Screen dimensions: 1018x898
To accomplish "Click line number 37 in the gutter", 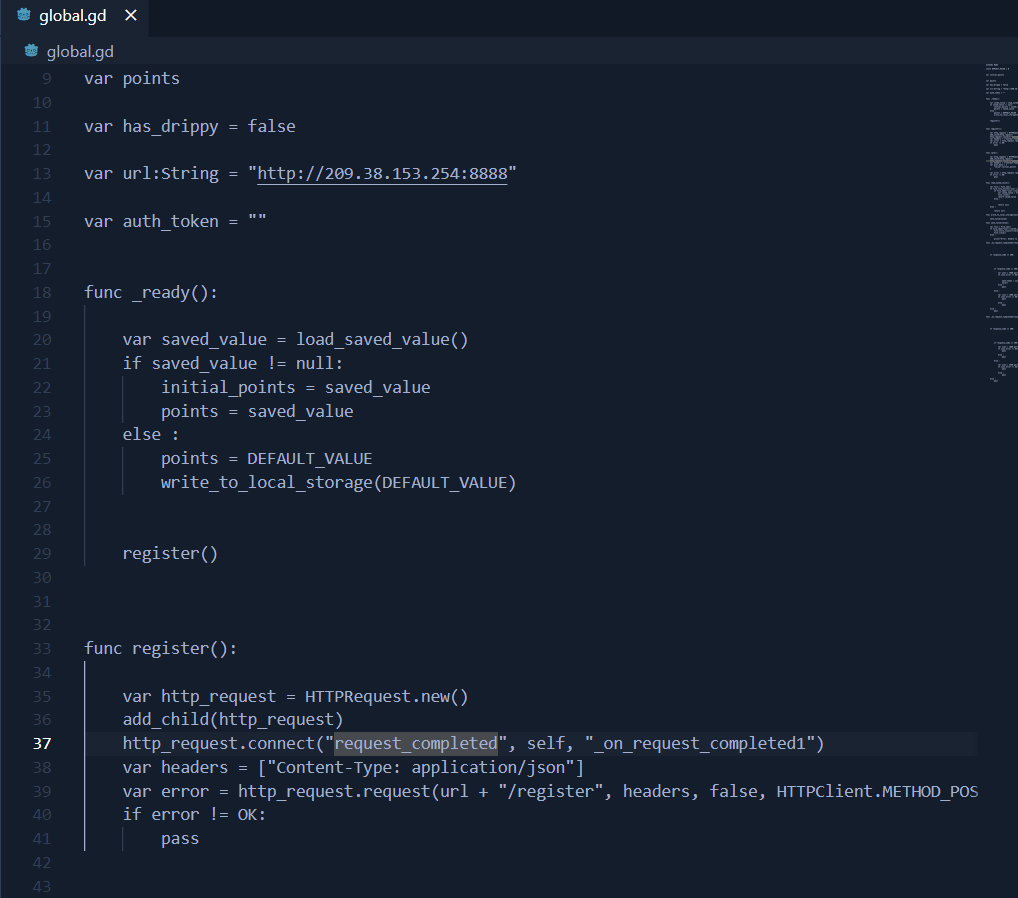I will [42, 743].
